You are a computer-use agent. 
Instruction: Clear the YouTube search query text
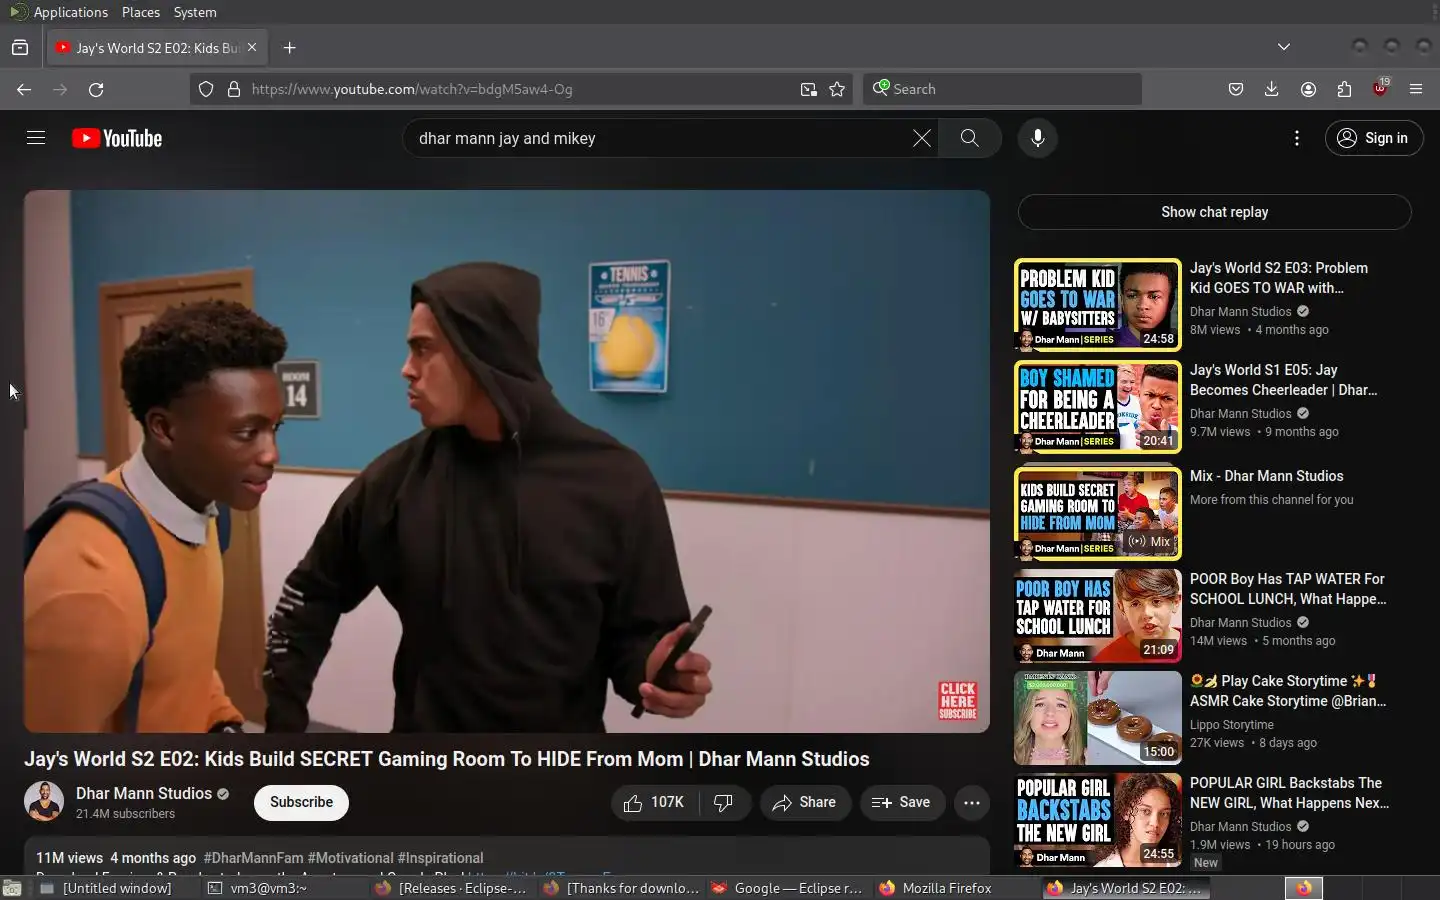click(922, 138)
